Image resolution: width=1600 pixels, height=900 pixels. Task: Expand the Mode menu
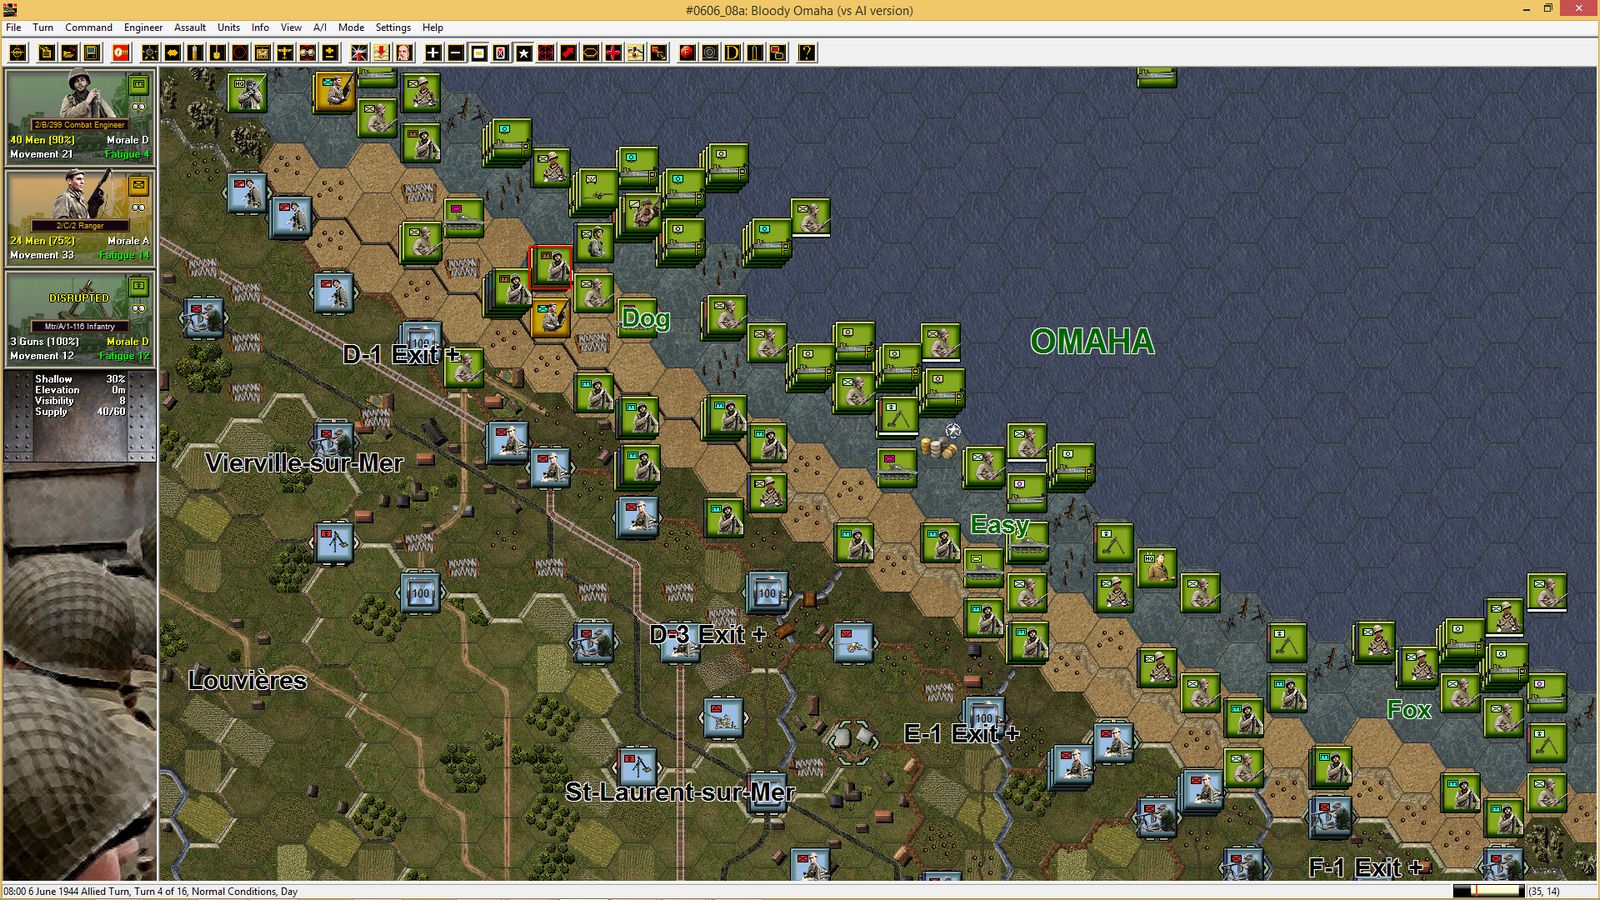coord(351,27)
